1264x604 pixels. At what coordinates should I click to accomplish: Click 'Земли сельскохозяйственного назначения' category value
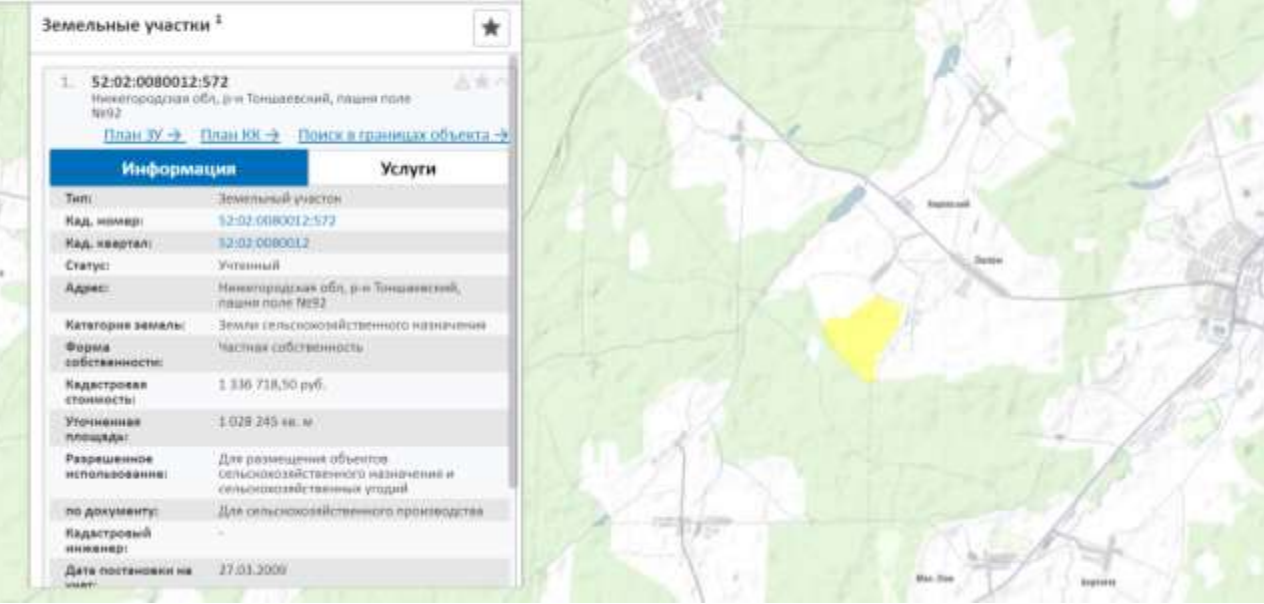coord(351,326)
